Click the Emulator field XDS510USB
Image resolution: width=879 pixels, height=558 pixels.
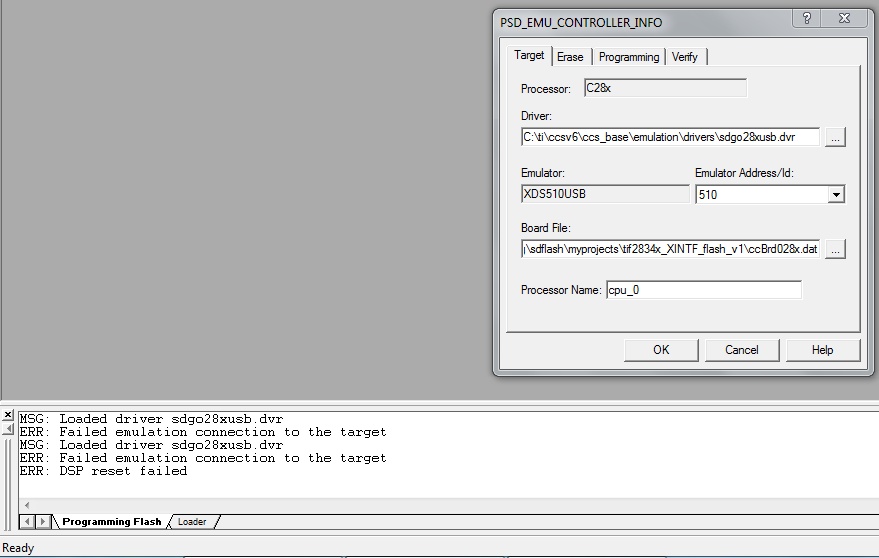point(605,194)
